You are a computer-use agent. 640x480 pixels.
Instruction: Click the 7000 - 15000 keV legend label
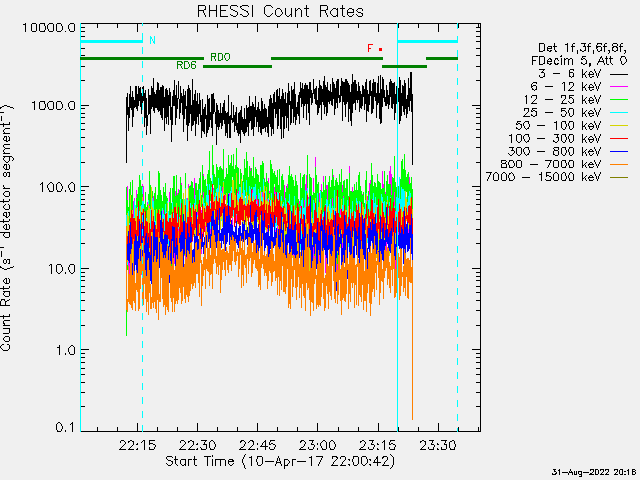coord(543,177)
